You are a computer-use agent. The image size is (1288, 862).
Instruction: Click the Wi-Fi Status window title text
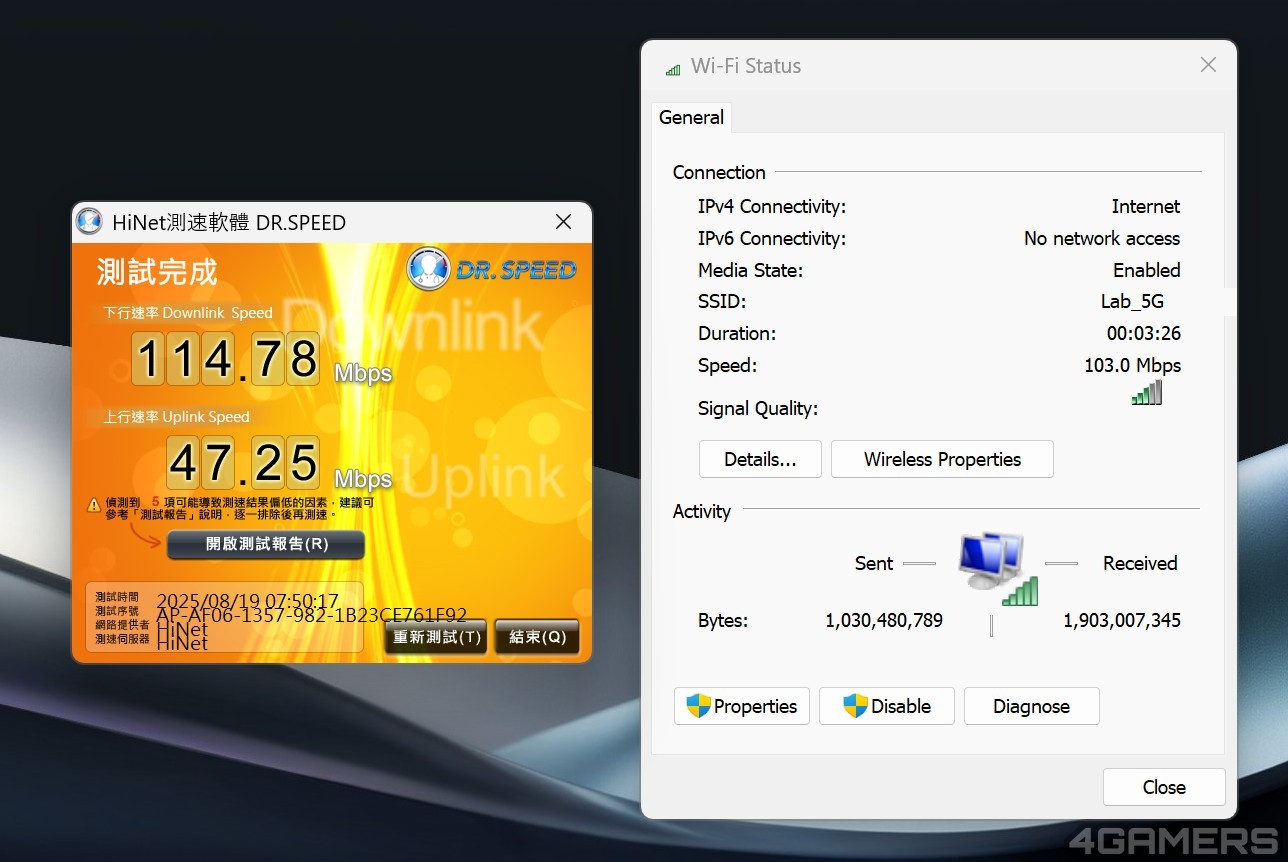pos(746,66)
